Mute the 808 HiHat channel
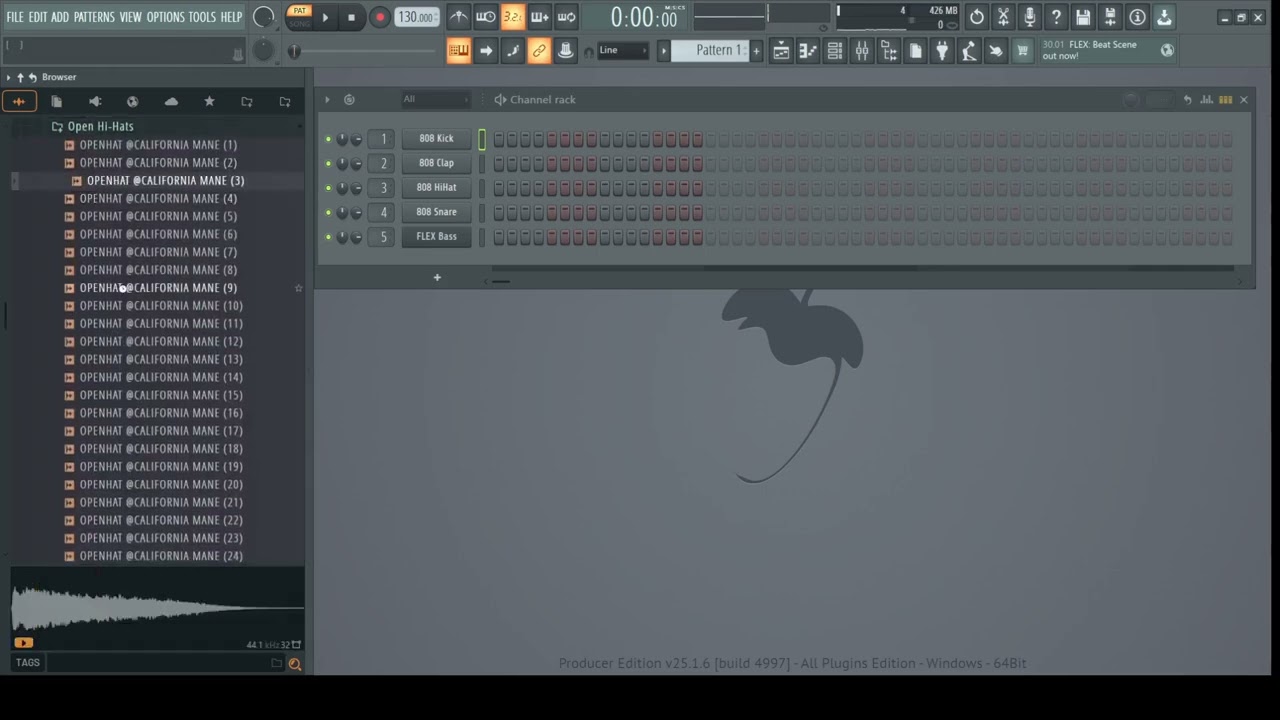This screenshot has width=1280, height=720. (328, 188)
